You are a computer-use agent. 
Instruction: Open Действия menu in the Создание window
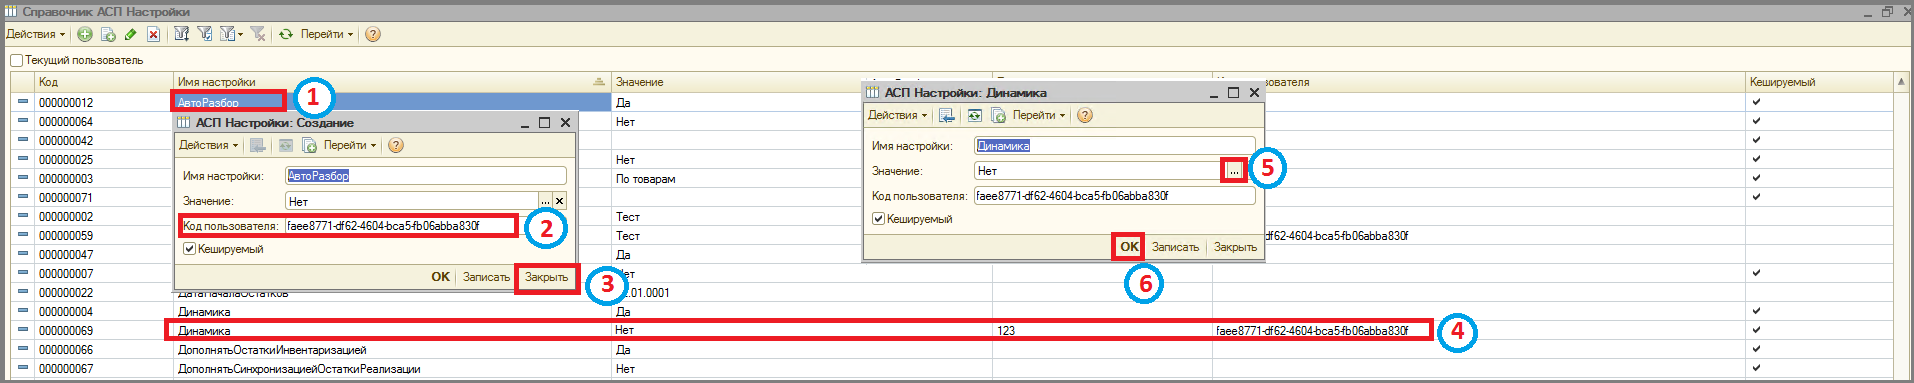click(208, 145)
